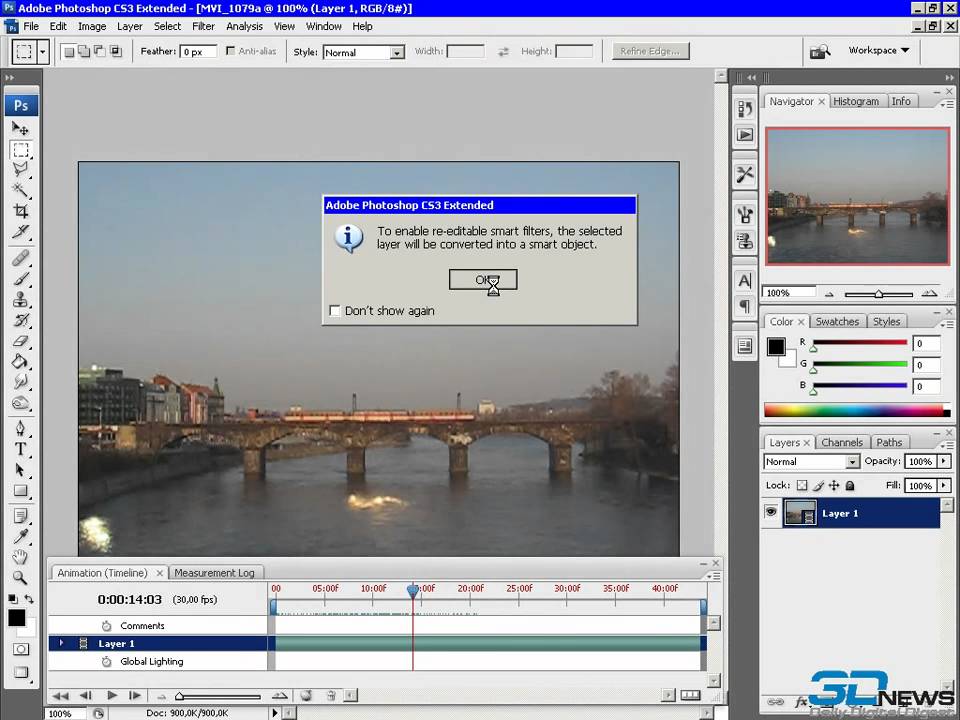Open the Image menu
960x720 pixels.
point(92,26)
